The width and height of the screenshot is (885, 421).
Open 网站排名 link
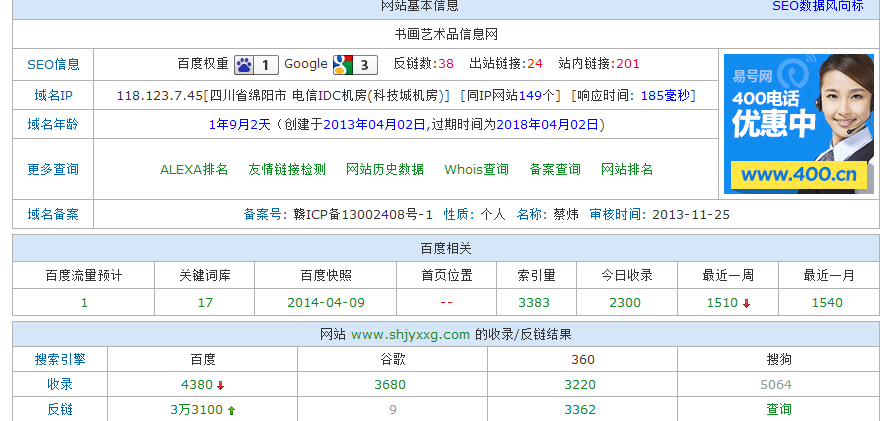click(x=627, y=170)
